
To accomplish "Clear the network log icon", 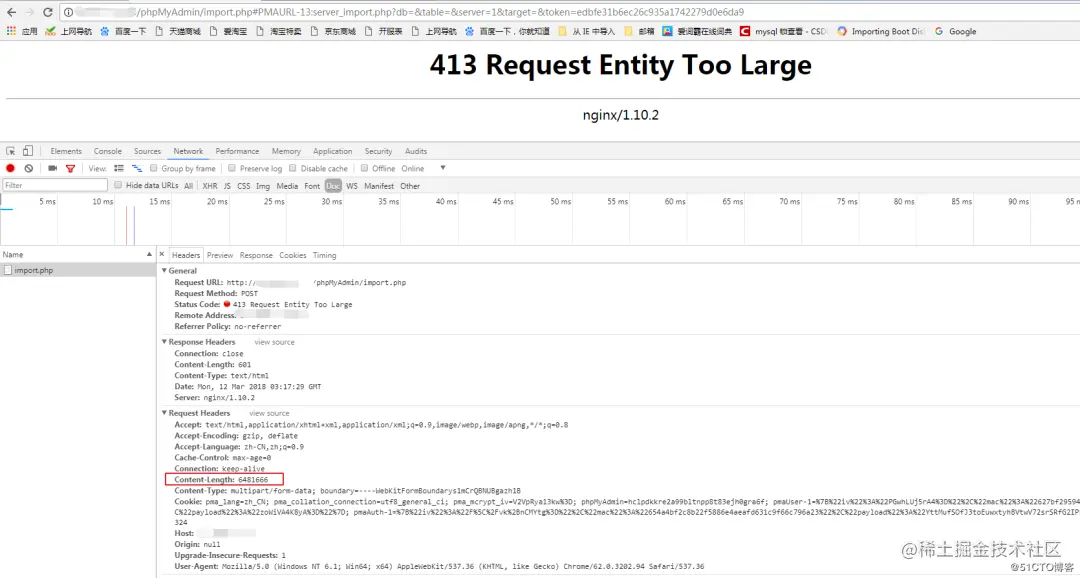I will [x=29, y=168].
